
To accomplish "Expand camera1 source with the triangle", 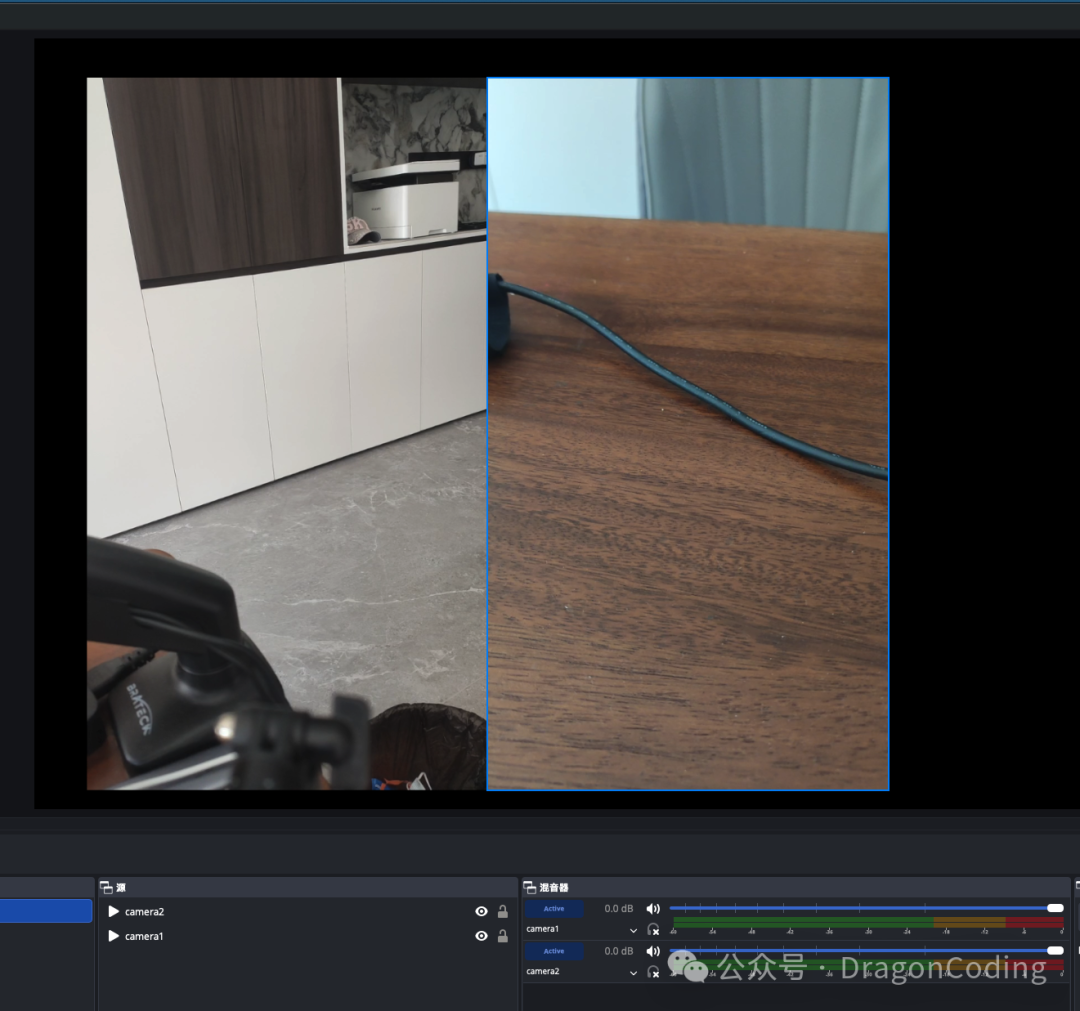I will [x=114, y=936].
